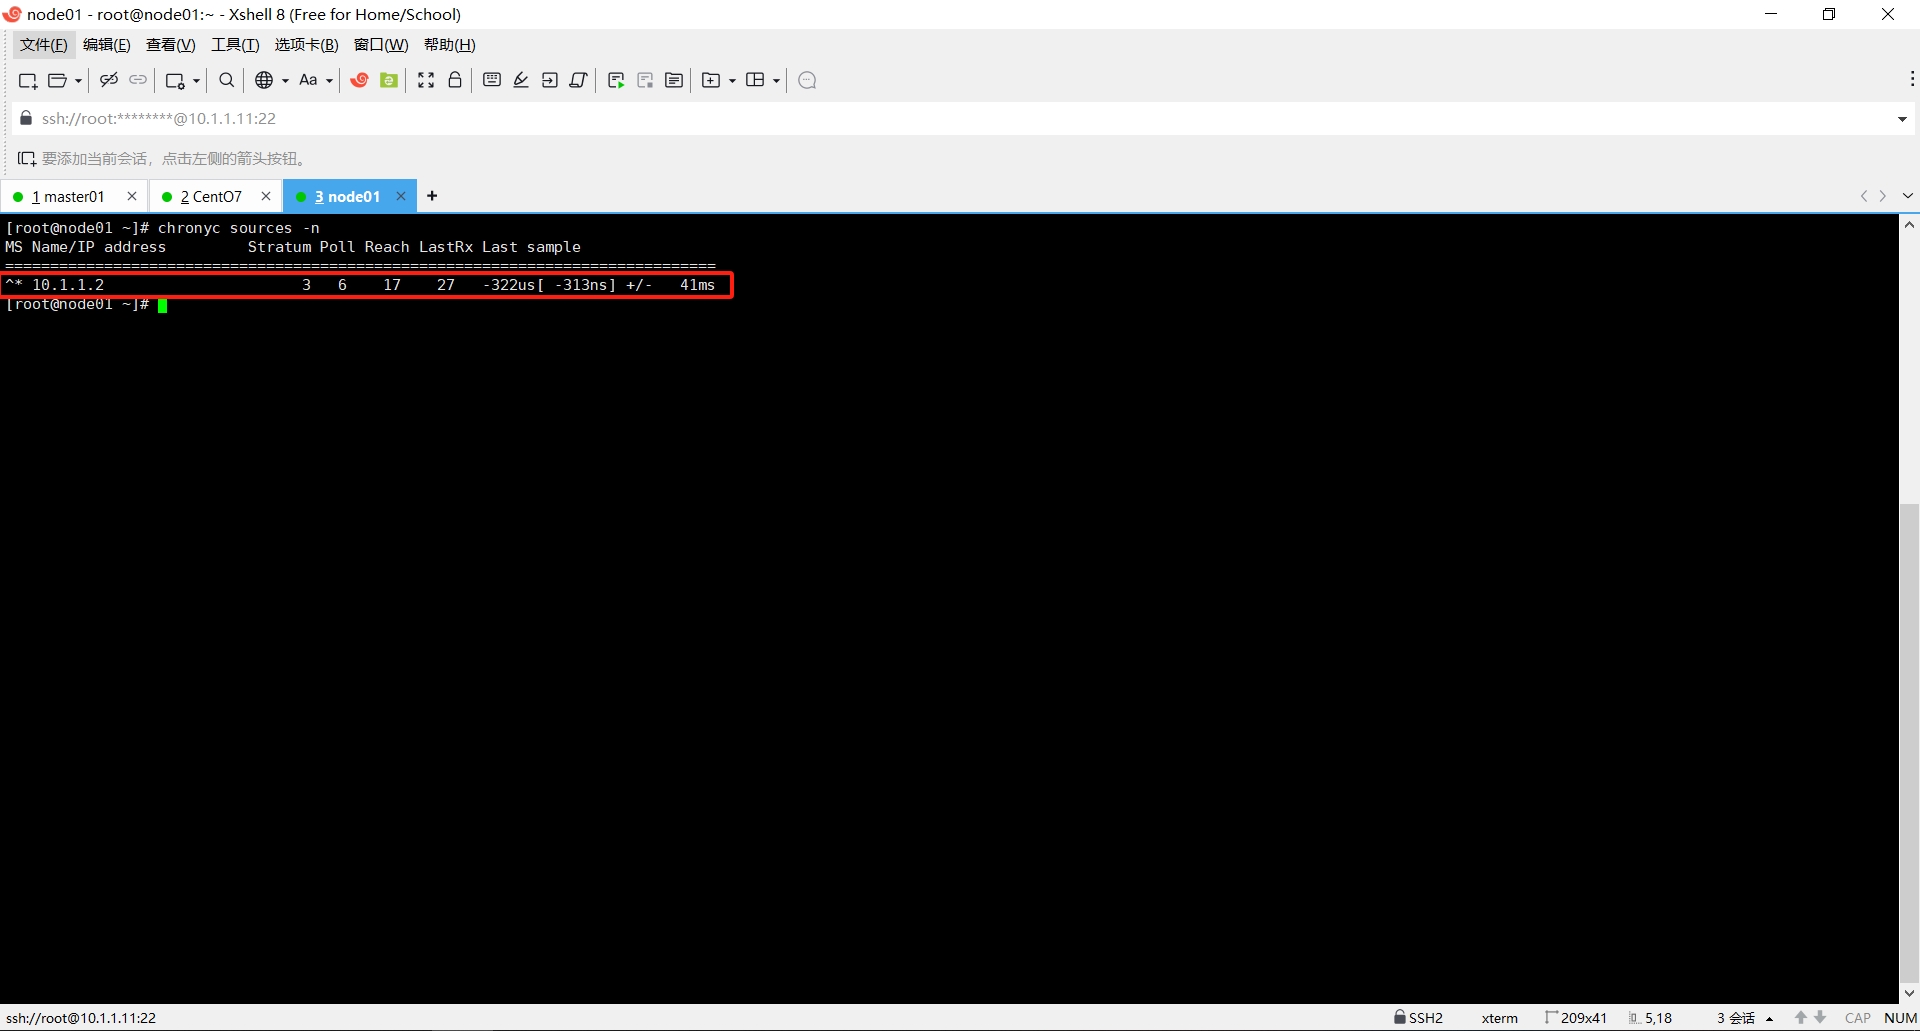Click the Reconnect link icon

click(138, 80)
